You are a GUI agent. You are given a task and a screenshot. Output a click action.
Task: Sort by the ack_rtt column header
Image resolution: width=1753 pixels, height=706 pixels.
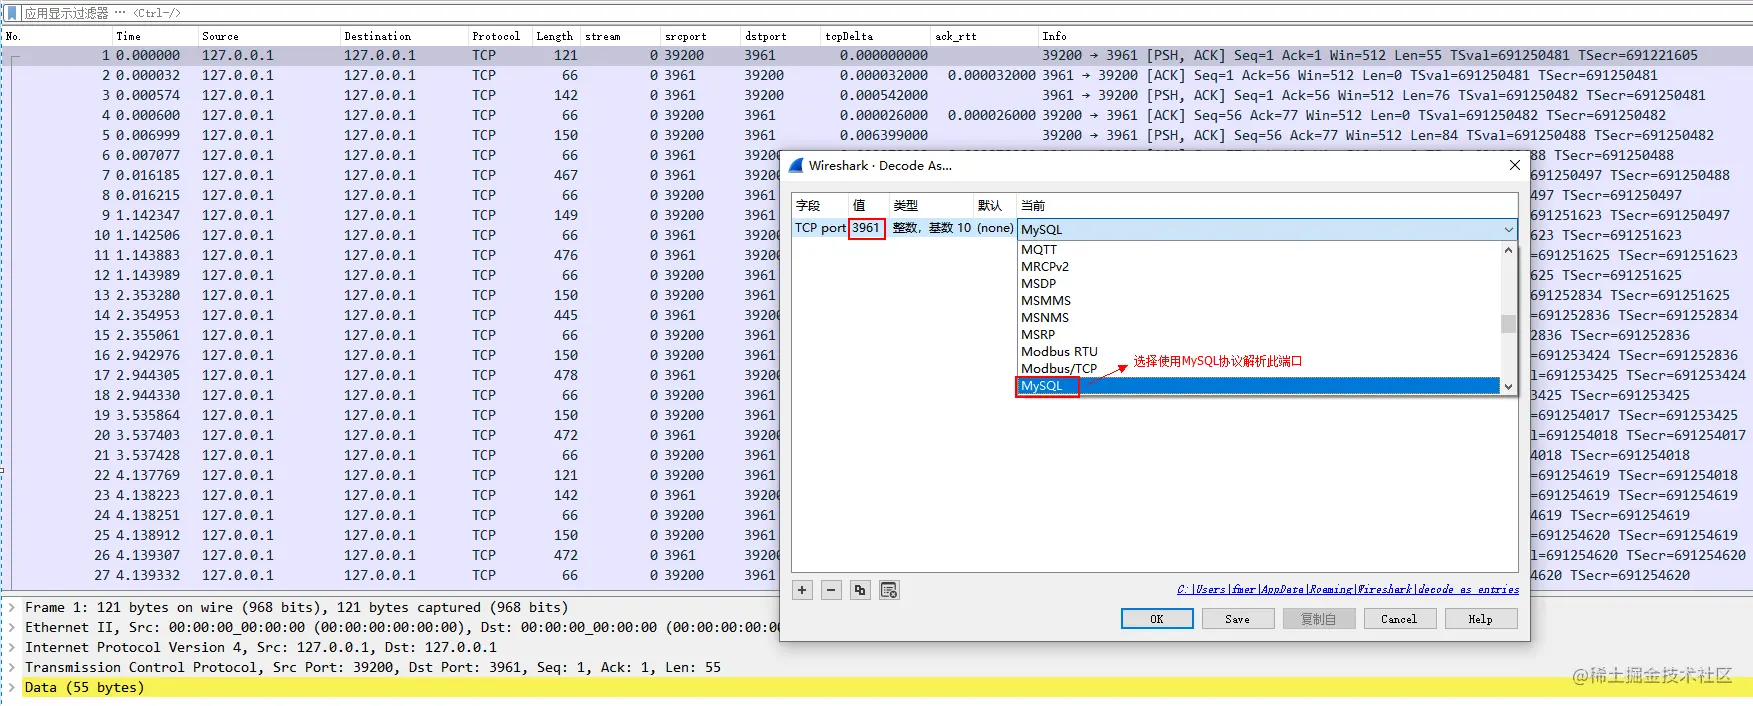(983, 36)
